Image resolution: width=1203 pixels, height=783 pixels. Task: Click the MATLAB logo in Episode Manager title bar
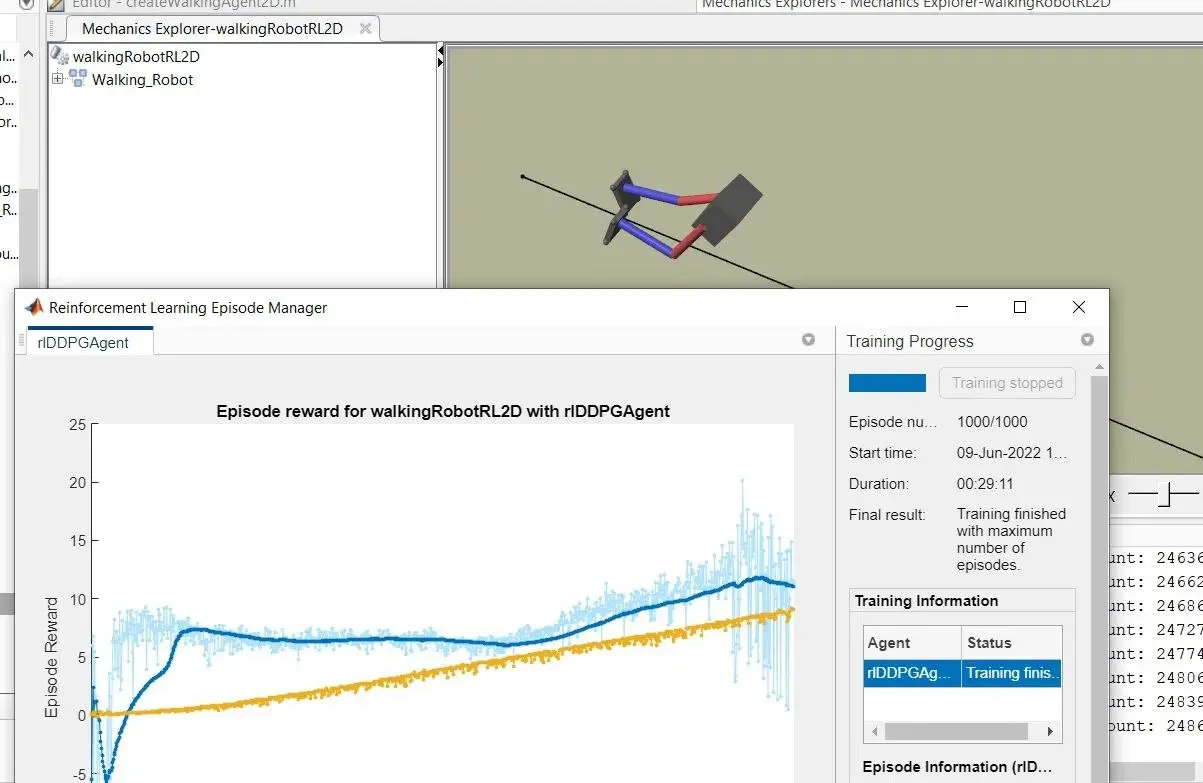pos(34,307)
